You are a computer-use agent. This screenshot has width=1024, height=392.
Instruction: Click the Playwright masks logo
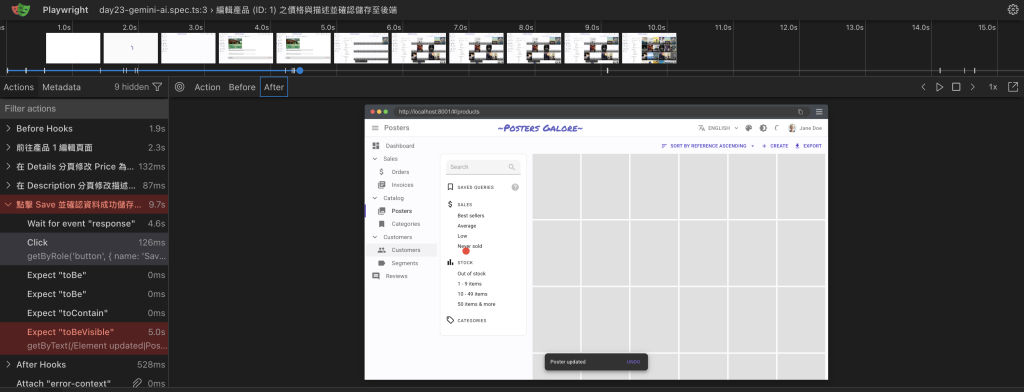pyautogui.click(x=21, y=10)
